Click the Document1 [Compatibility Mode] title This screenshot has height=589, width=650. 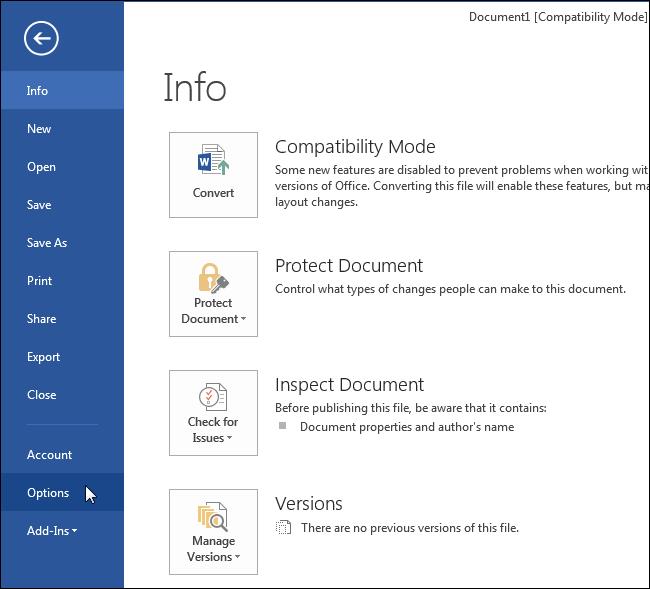(x=558, y=17)
